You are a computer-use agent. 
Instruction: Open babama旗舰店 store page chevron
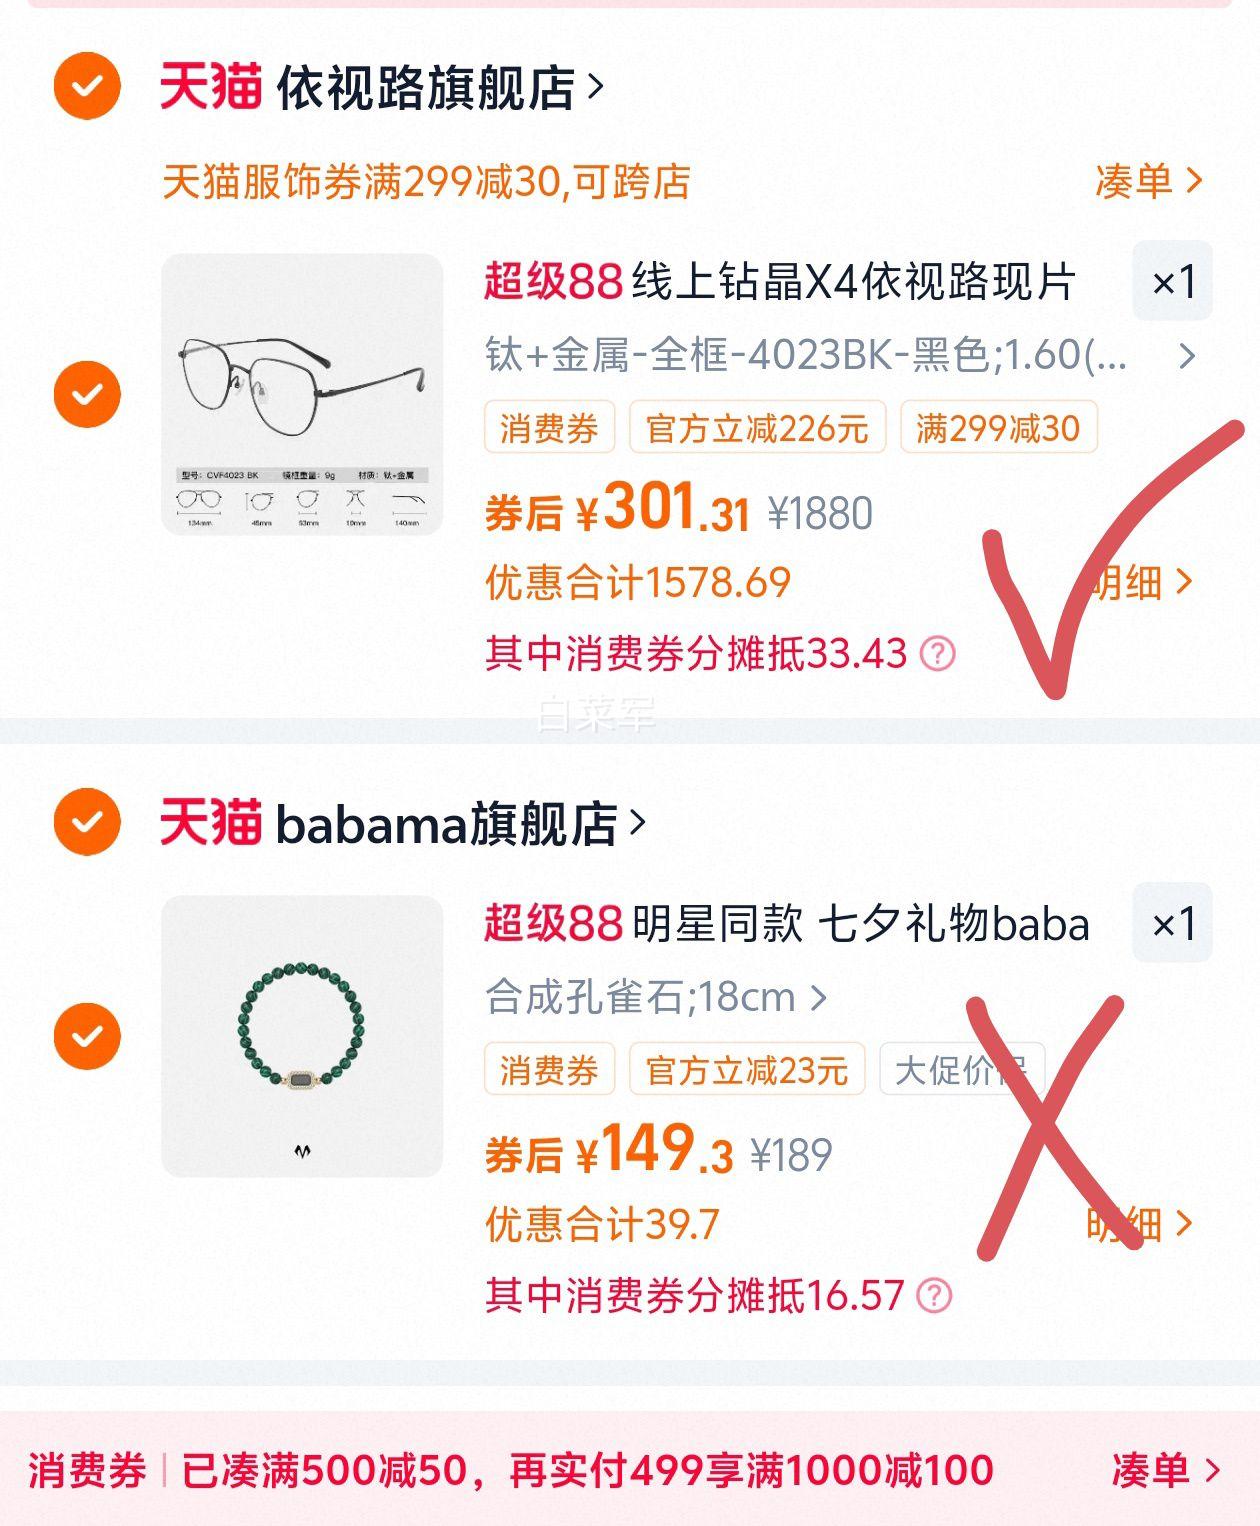tap(638, 823)
